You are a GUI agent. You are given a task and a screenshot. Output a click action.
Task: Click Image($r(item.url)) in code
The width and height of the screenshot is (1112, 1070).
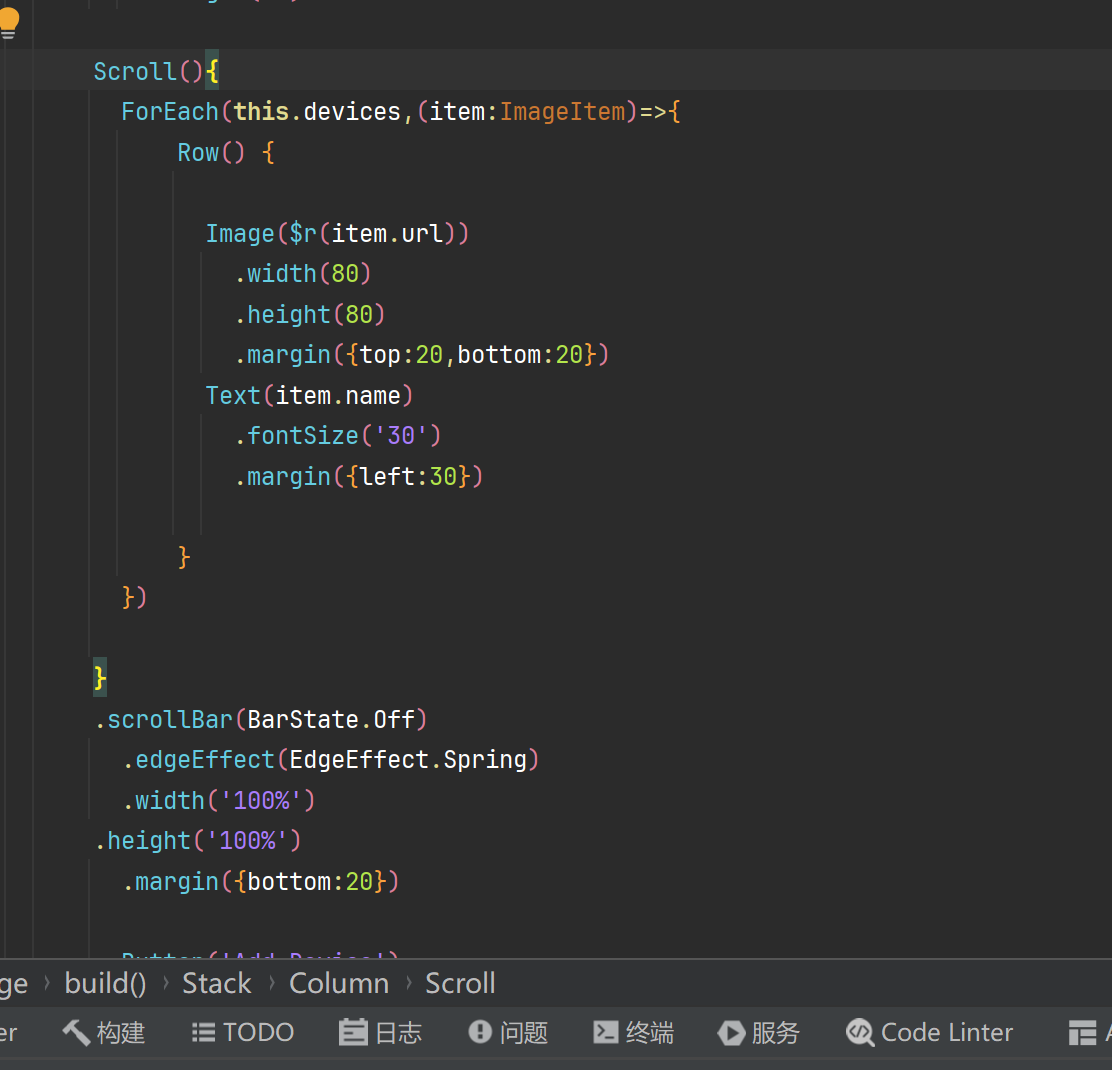point(337,233)
